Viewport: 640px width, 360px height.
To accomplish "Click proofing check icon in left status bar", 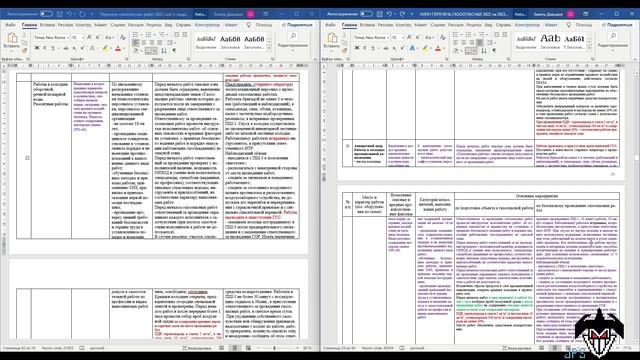I will (82, 348).
